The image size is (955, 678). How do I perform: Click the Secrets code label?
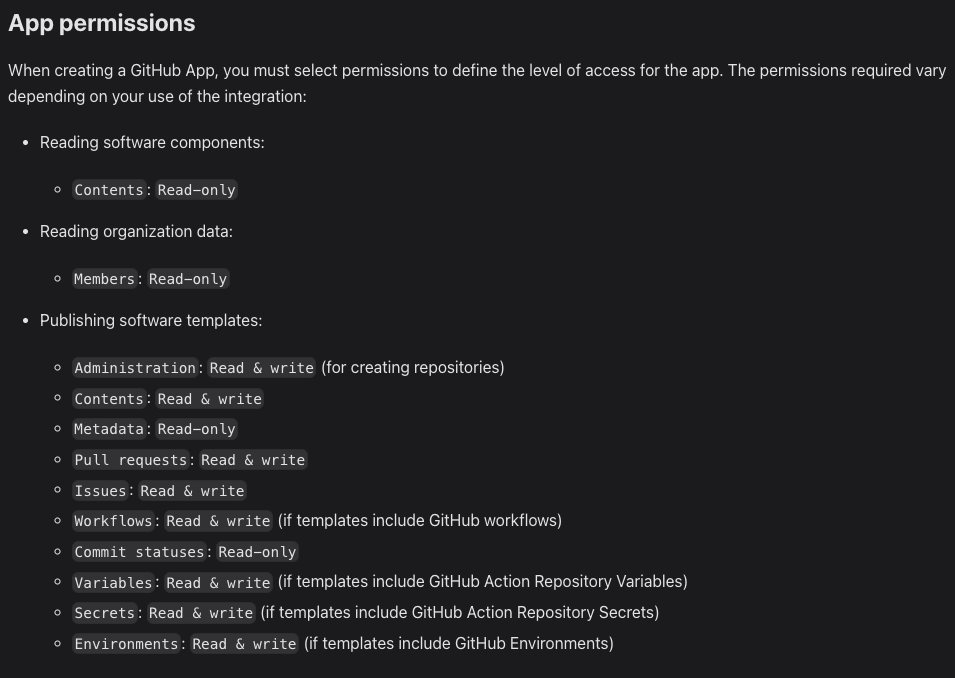point(104,613)
